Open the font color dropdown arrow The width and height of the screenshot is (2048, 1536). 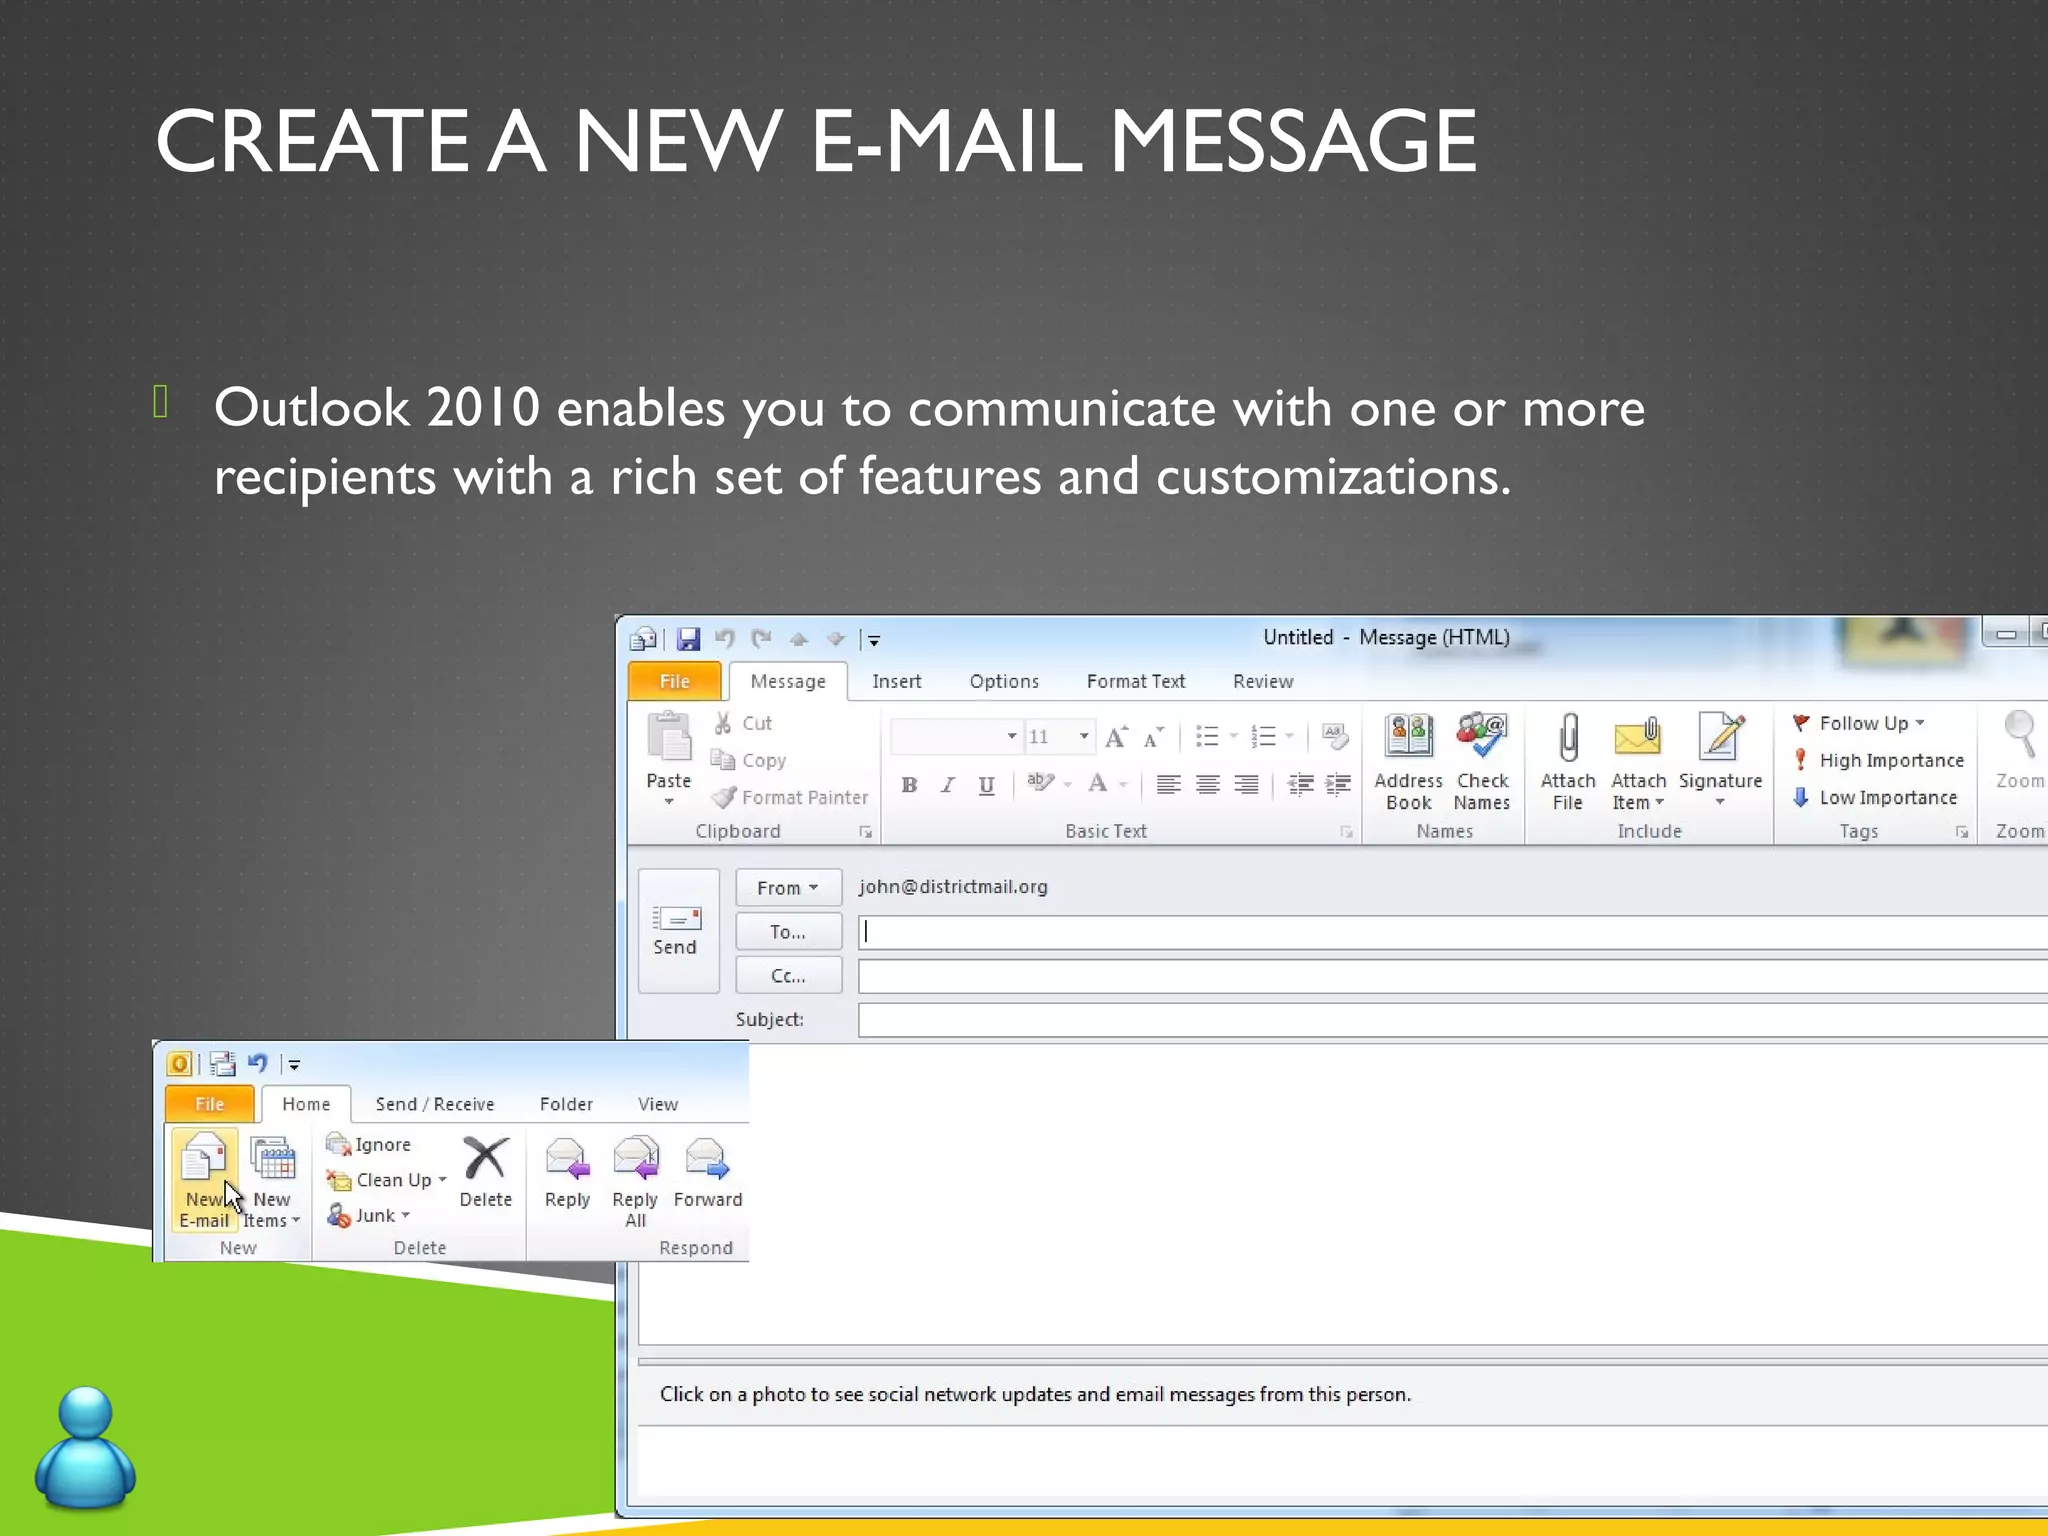coord(1124,785)
